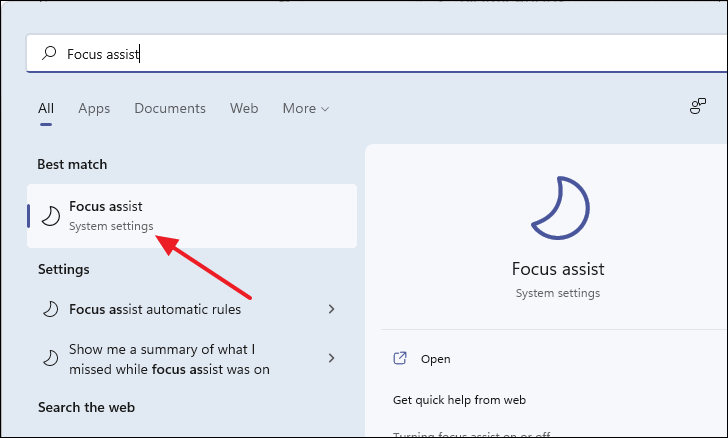Screen dimensions: 728x438
Task: Click moon icon beside Show me a summary
Action: tap(51, 358)
